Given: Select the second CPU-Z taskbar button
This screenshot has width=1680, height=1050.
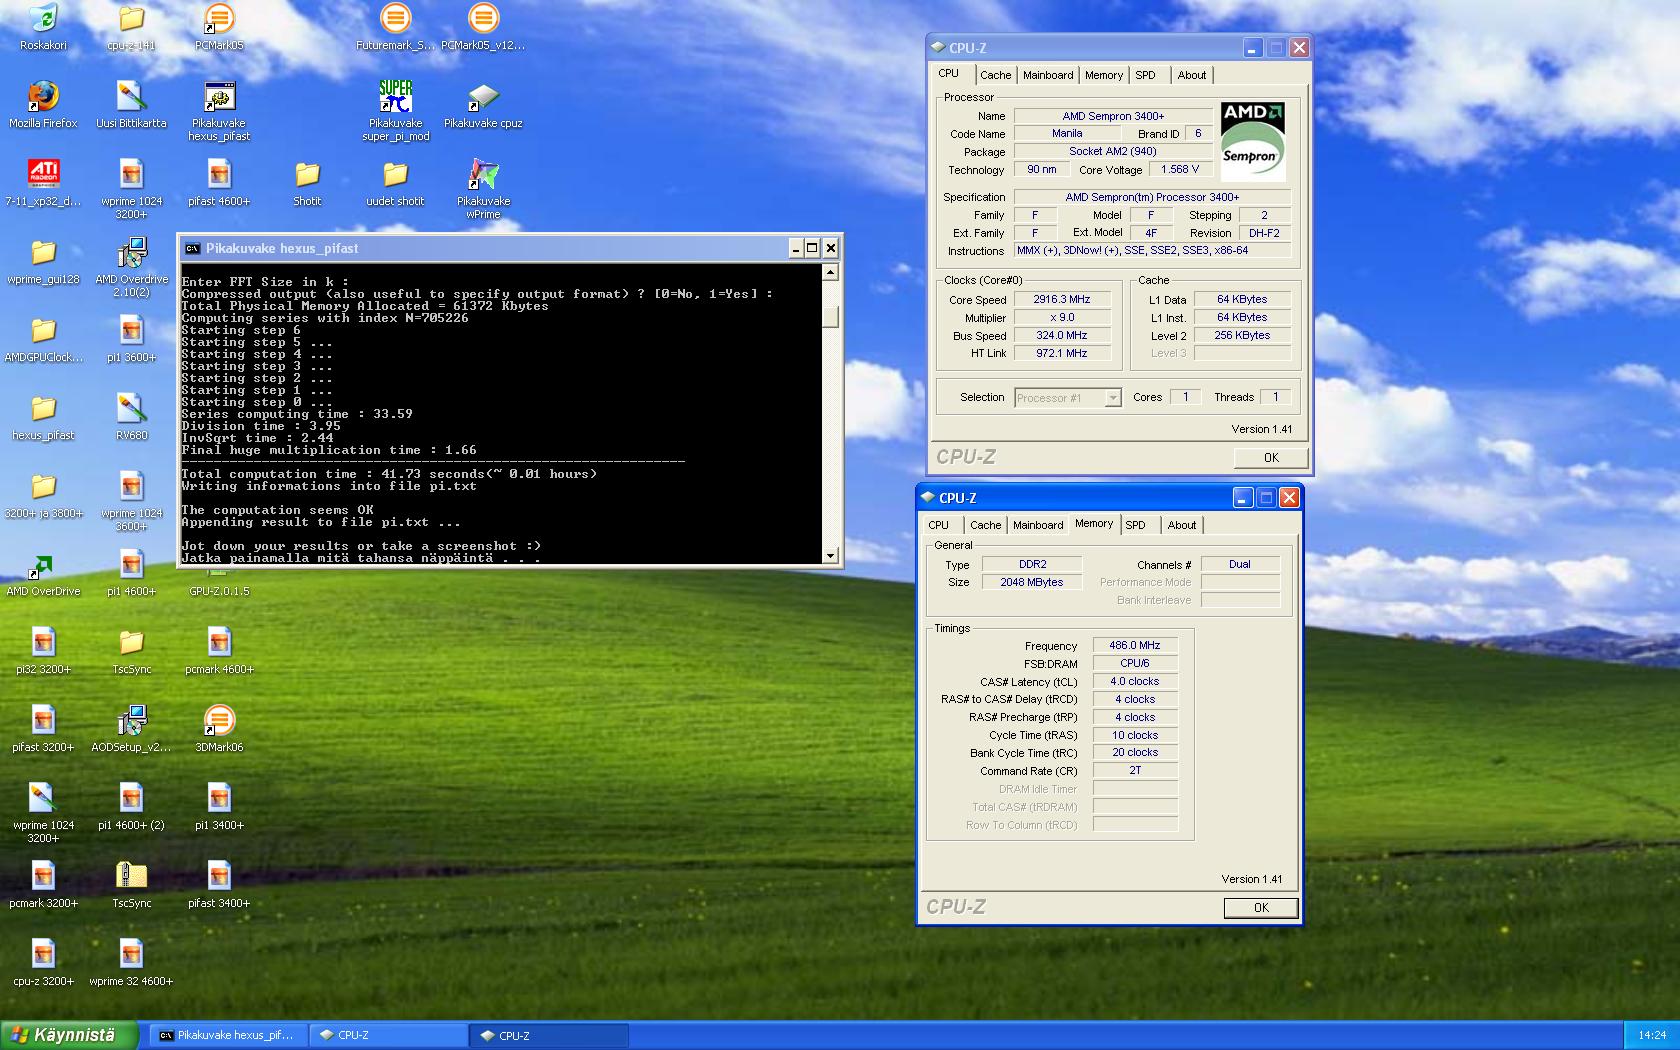Looking at the screenshot, I should coord(549,1035).
